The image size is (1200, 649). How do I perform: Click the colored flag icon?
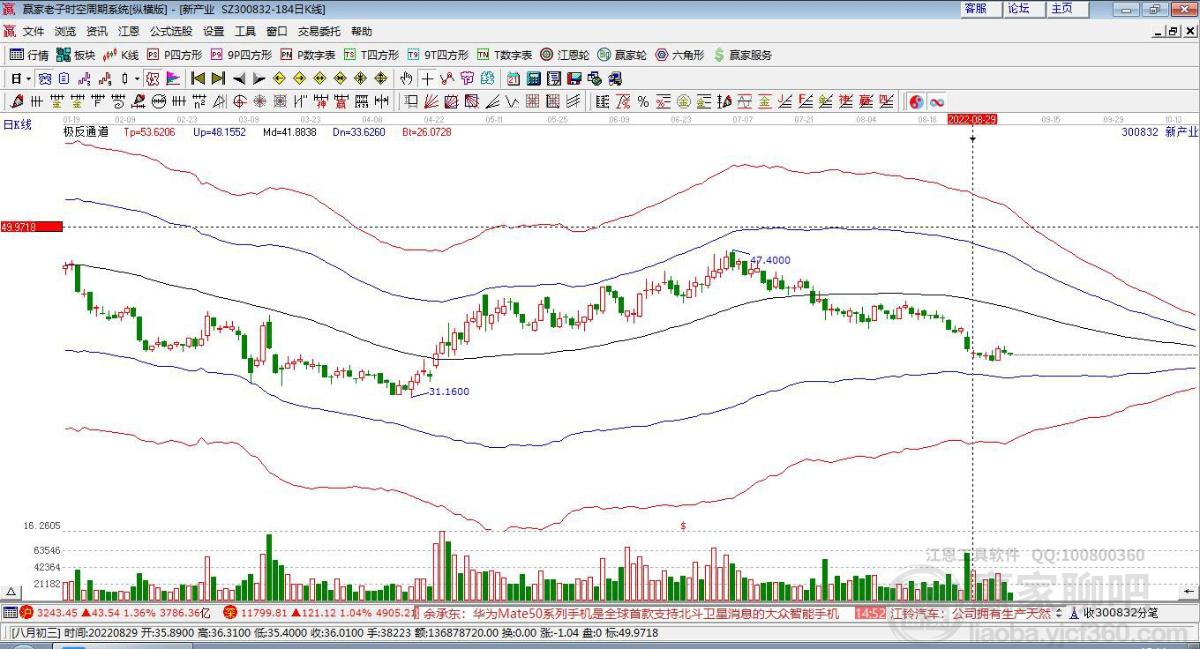(x=173, y=78)
